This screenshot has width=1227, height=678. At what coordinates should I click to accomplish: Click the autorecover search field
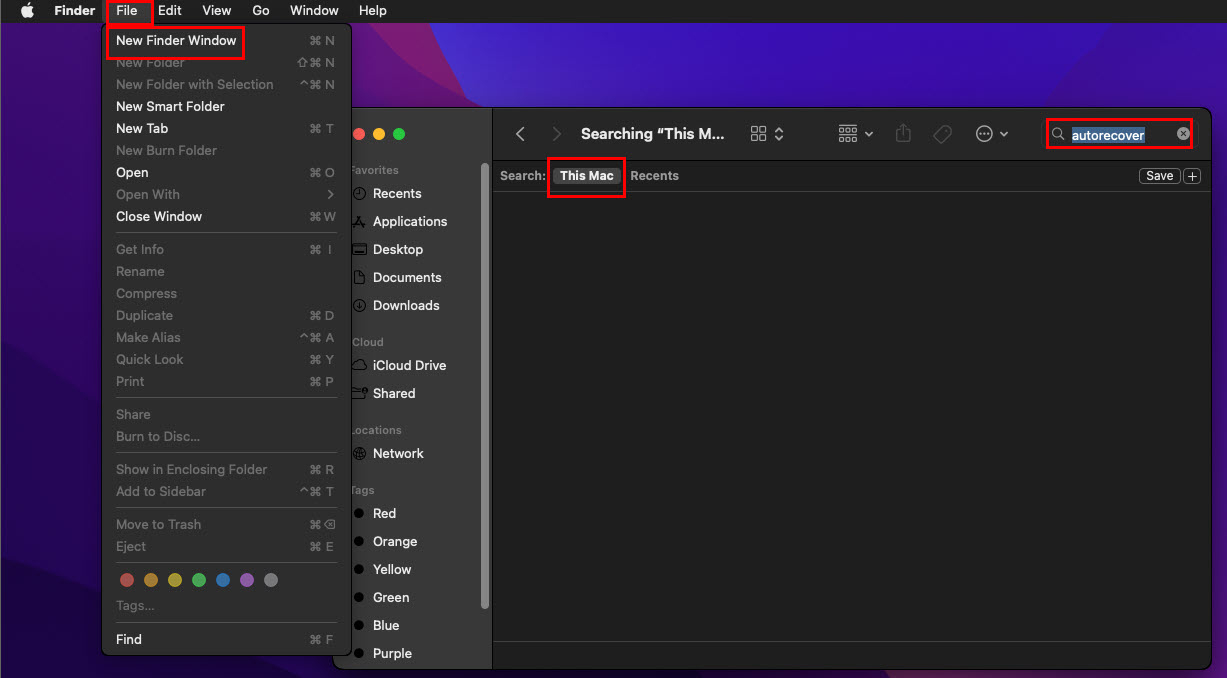(x=1115, y=135)
